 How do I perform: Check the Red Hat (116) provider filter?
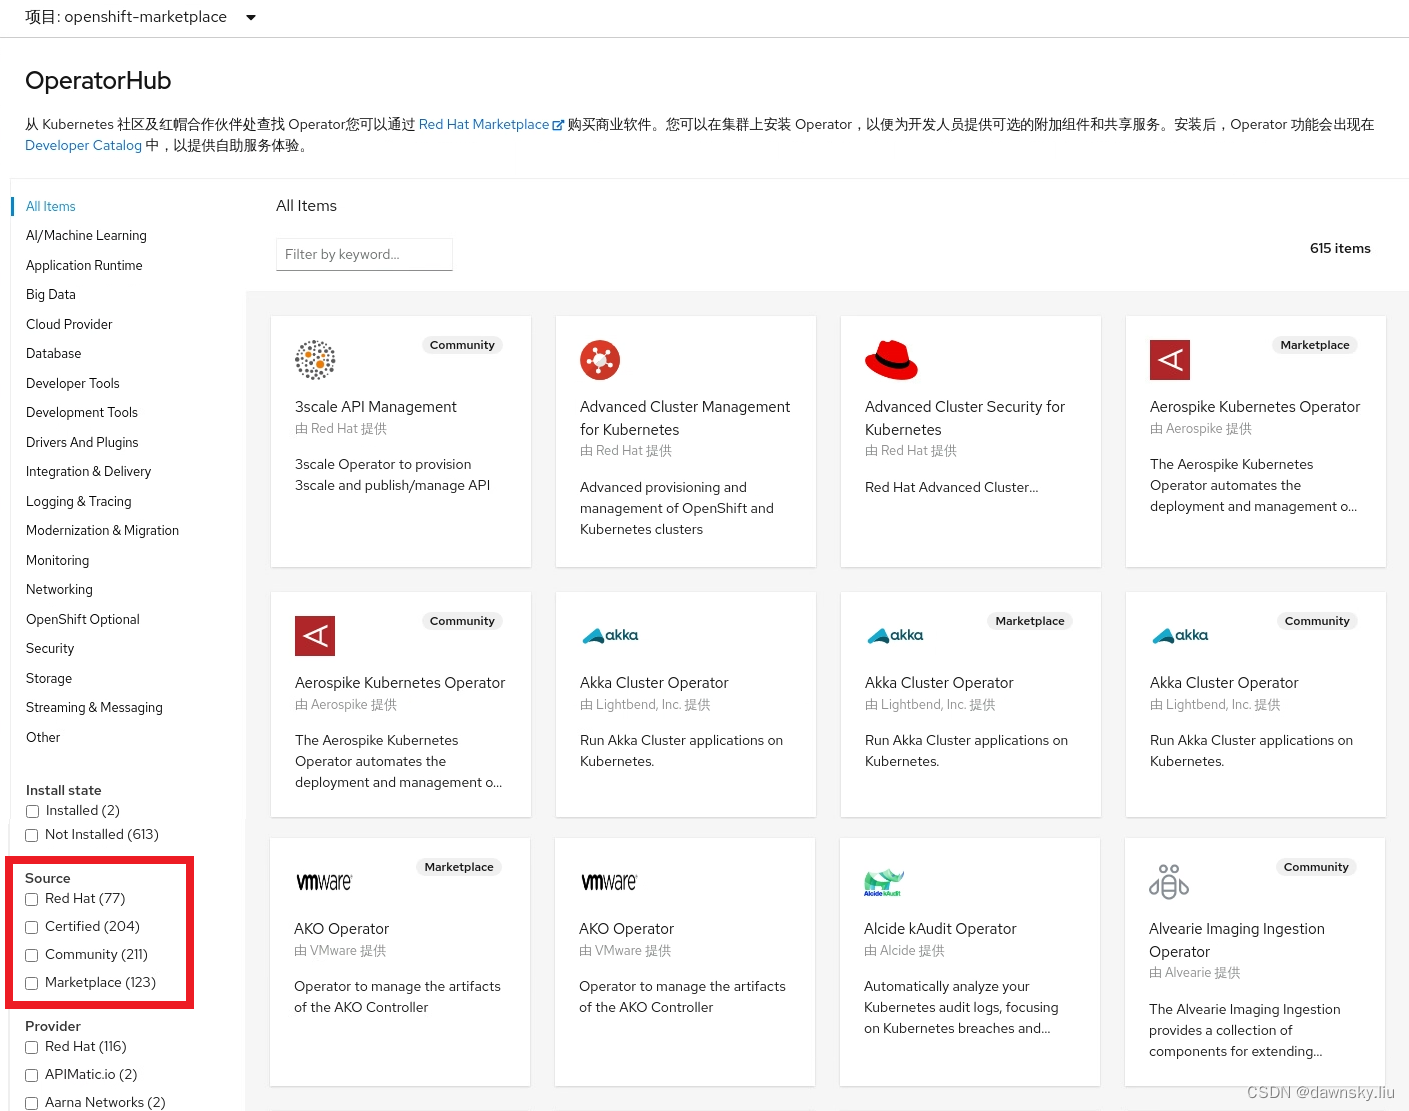(32, 1048)
